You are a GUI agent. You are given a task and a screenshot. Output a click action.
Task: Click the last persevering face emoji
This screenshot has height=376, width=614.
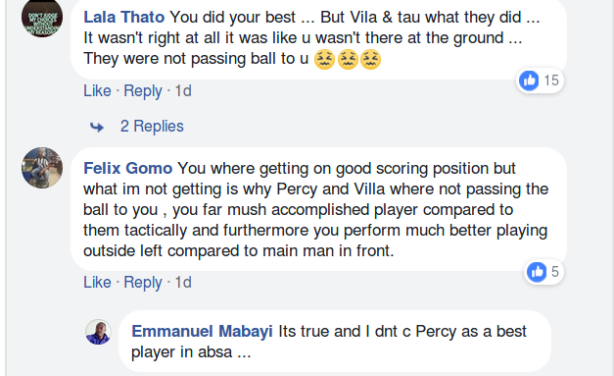click(370, 60)
